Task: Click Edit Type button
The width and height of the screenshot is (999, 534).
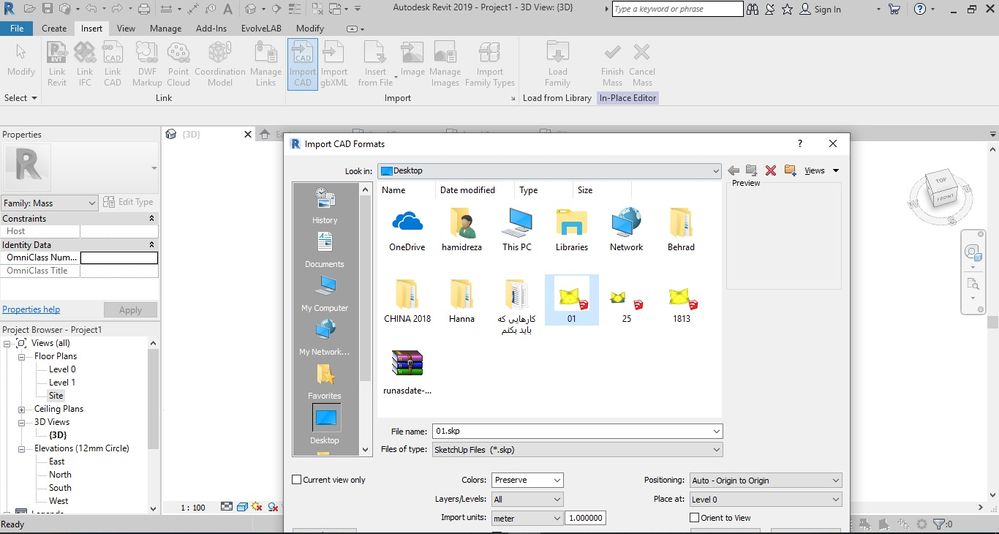Action: (x=129, y=202)
